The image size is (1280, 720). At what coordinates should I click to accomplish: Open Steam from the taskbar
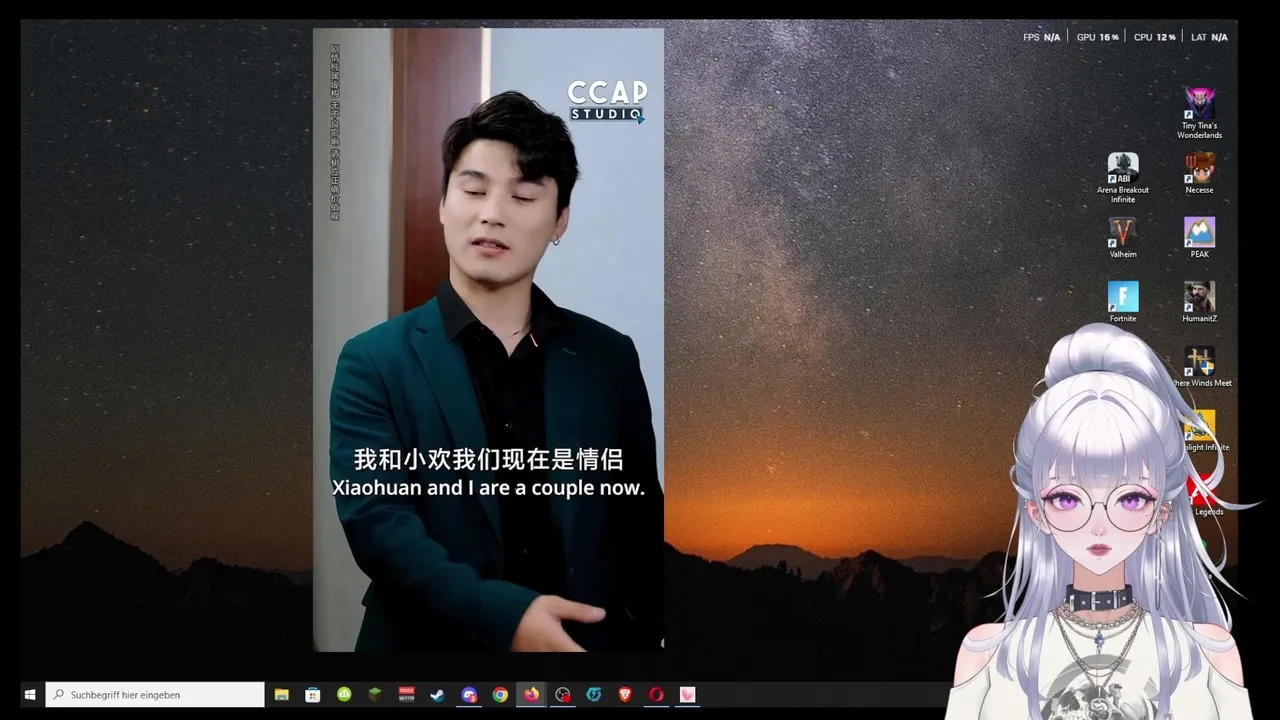click(x=437, y=695)
